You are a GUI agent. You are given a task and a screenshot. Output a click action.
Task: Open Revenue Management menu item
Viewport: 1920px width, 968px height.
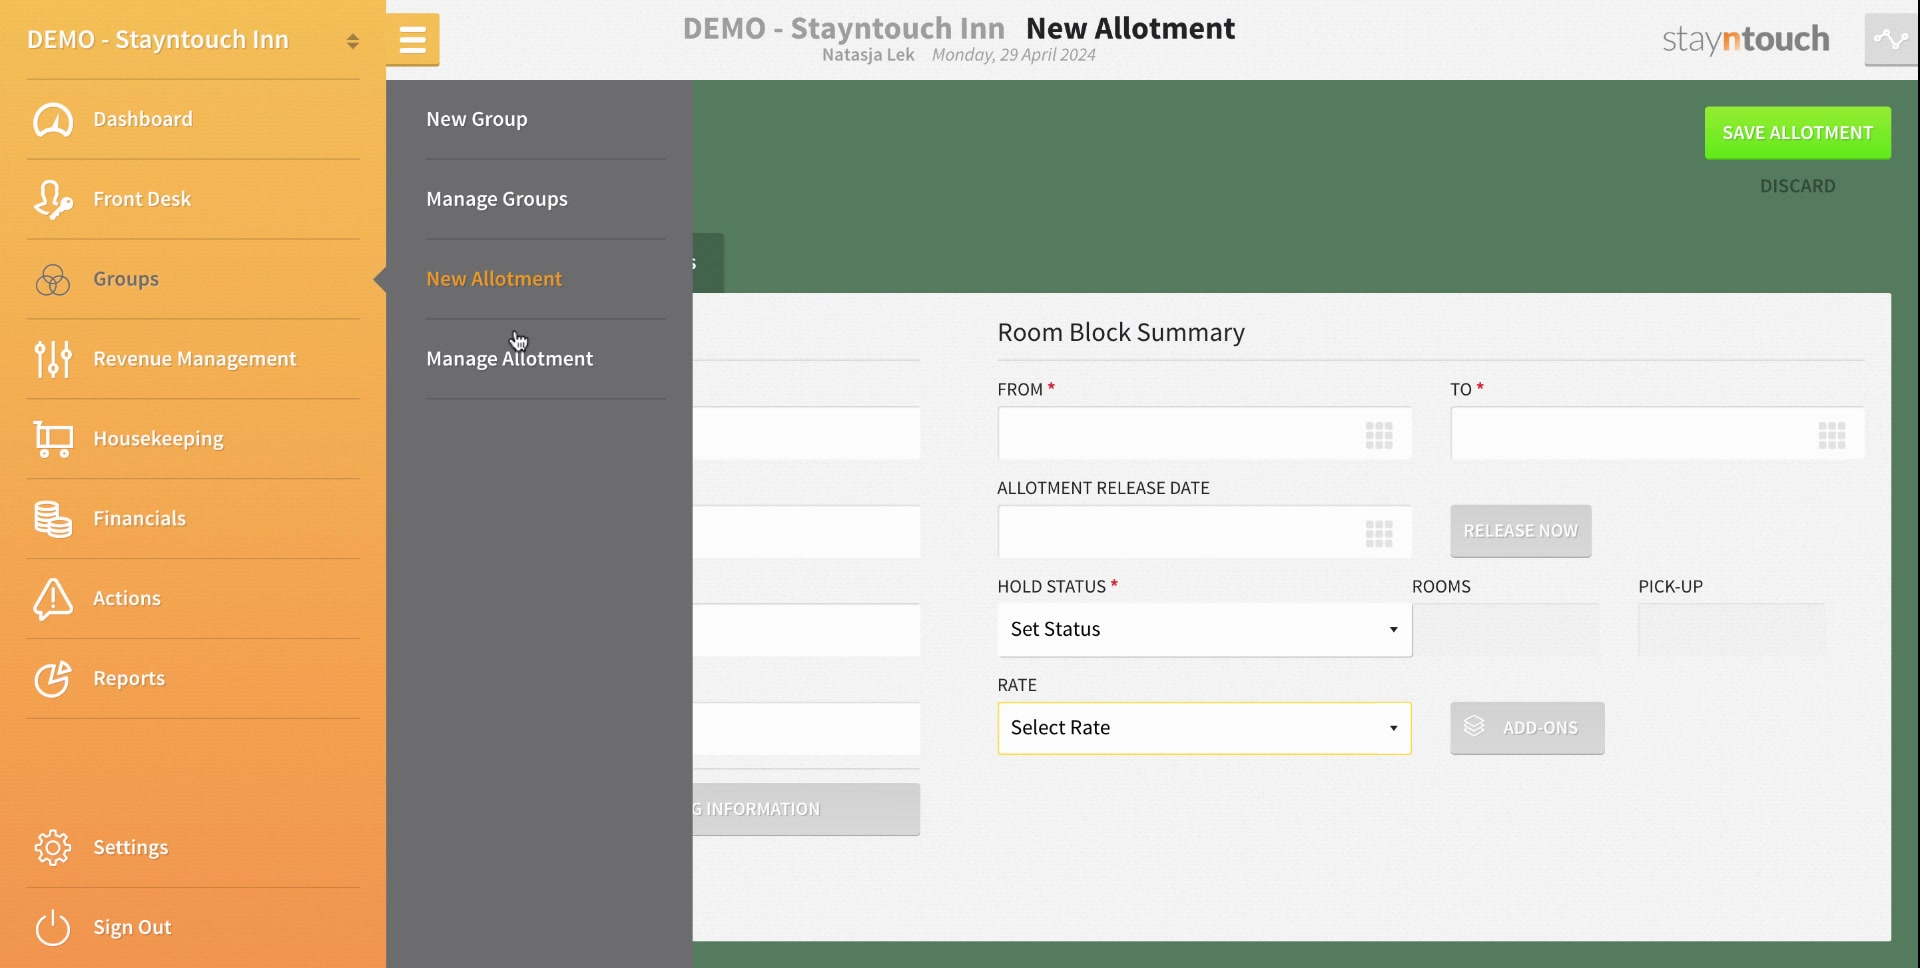tap(193, 359)
